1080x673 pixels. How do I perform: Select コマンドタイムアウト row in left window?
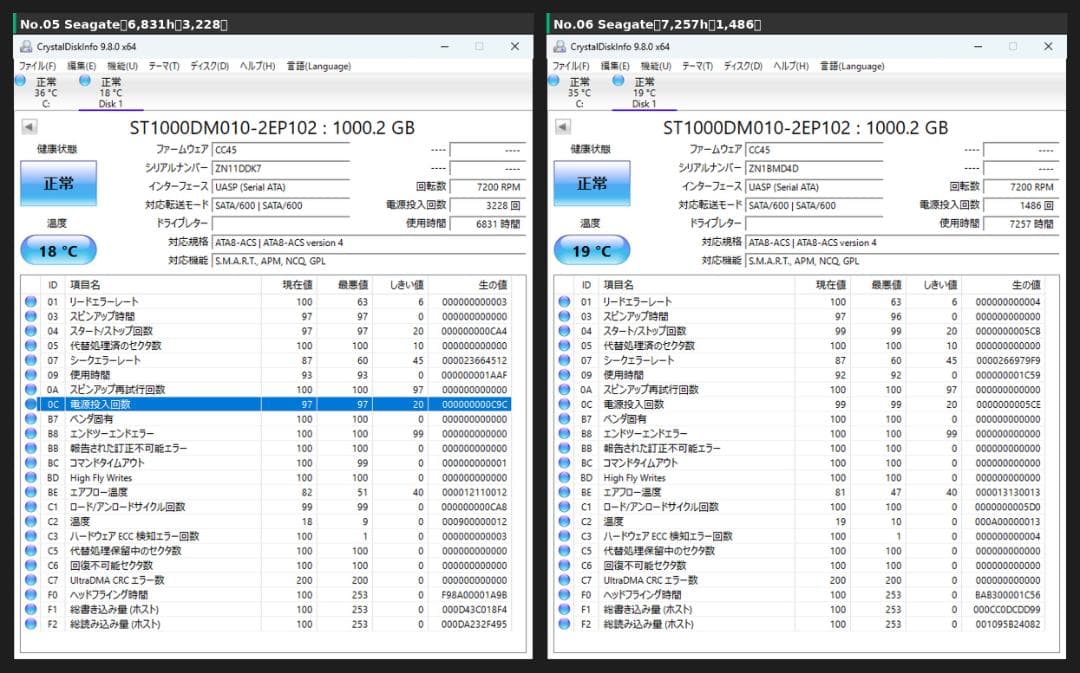pos(267,463)
